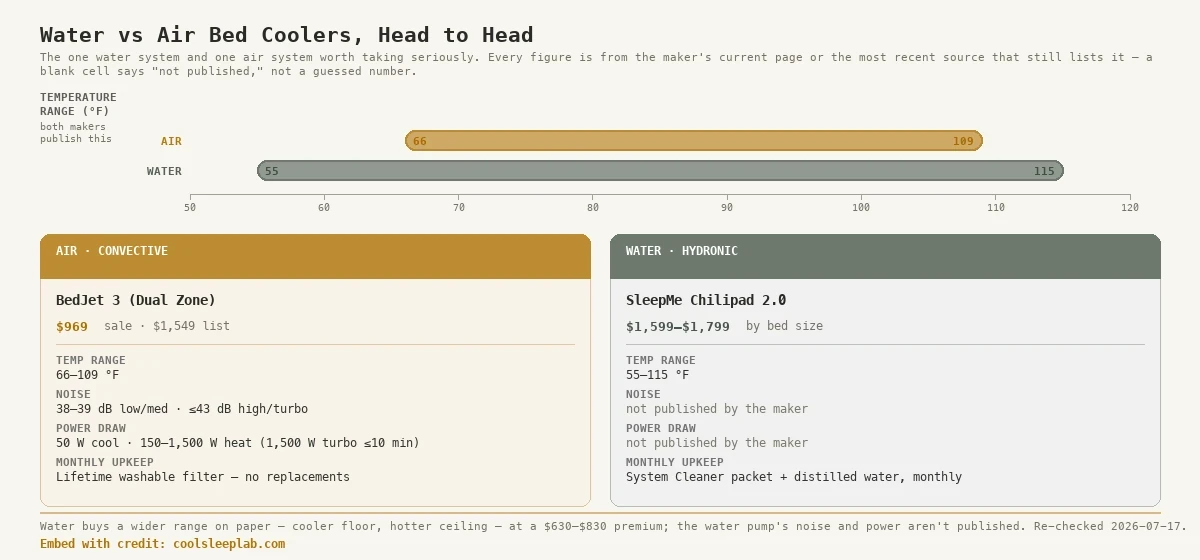This screenshot has width=1200, height=560.
Task: Click the WATER temperature range bar
Action: click(660, 171)
